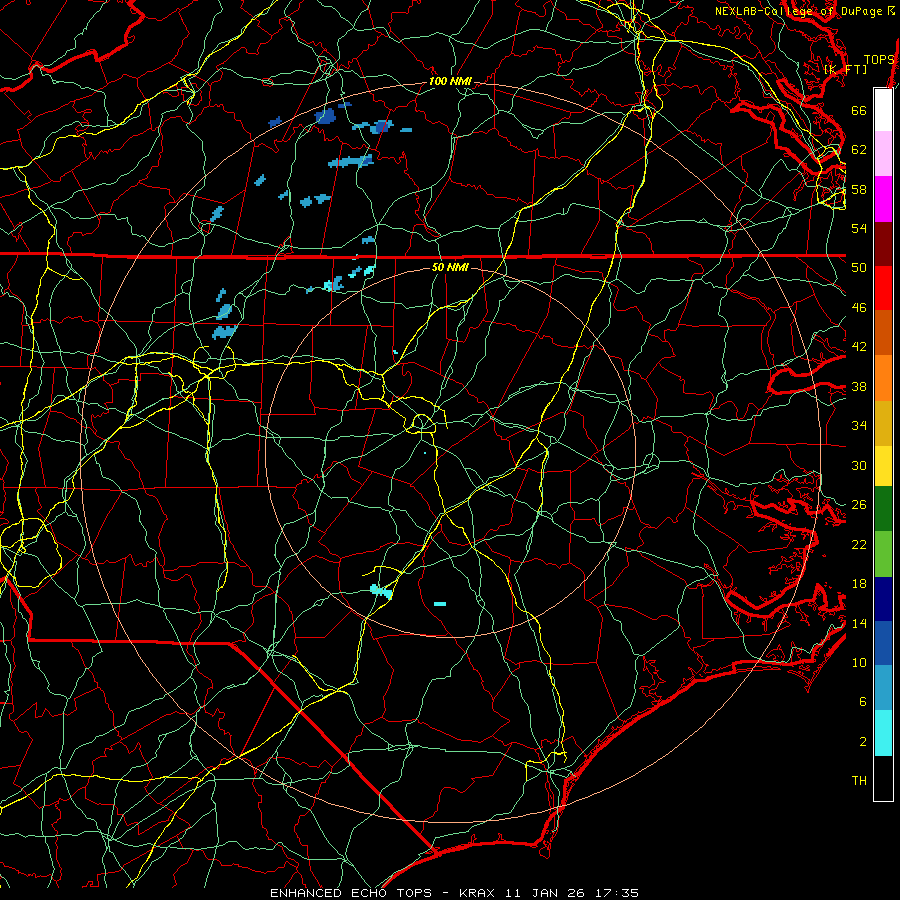Click the yellow swatch in the color scale
This screenshot has width=900, height=900.
click(x=883, y=466)
